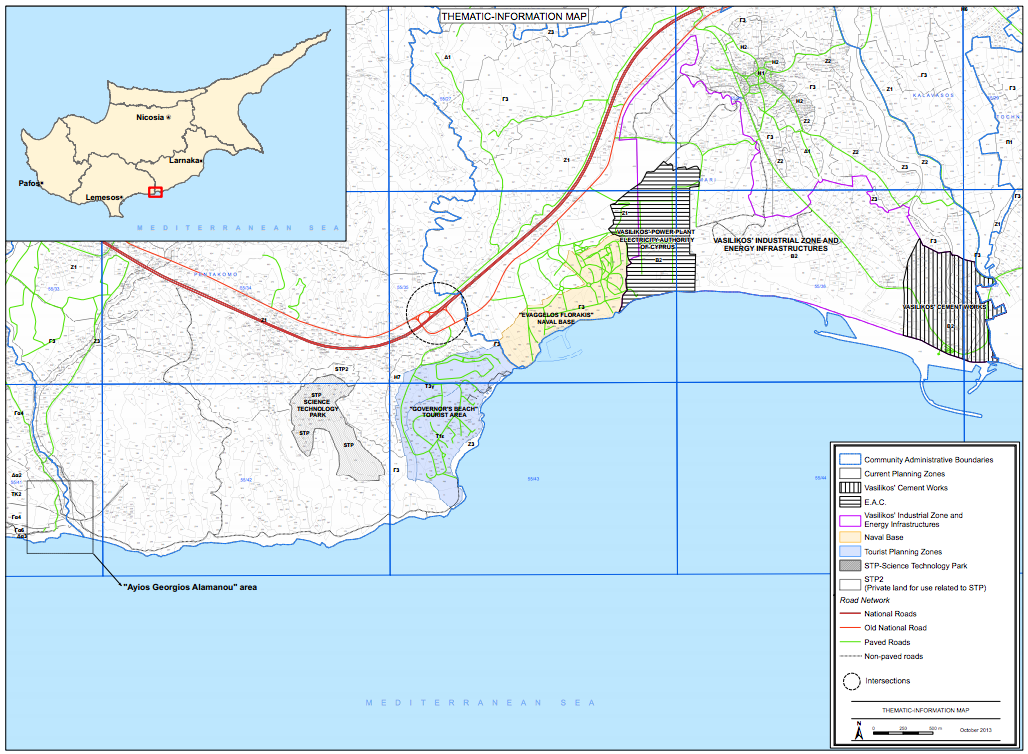Click the Pafos label on inset map

click(x=30, y=184)
